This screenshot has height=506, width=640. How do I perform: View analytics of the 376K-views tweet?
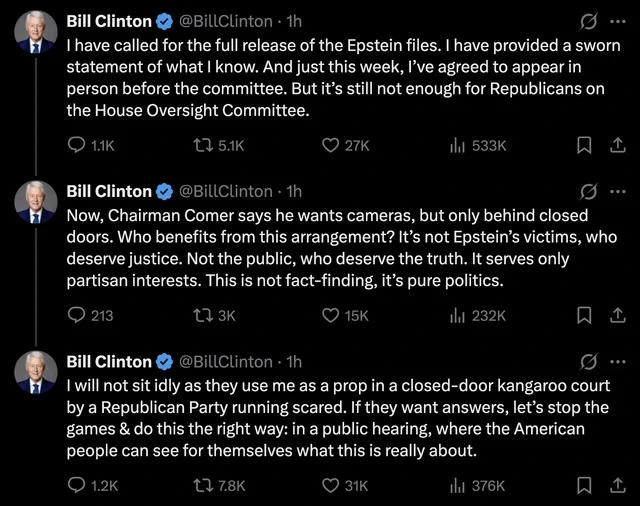click(459, 485)
